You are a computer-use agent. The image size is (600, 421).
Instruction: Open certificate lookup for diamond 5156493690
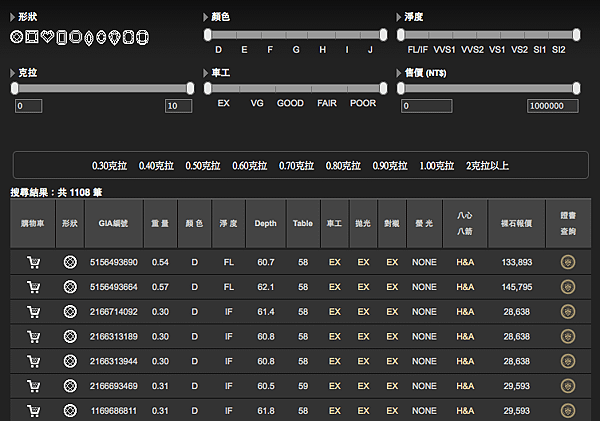click(x=568, y=262)
